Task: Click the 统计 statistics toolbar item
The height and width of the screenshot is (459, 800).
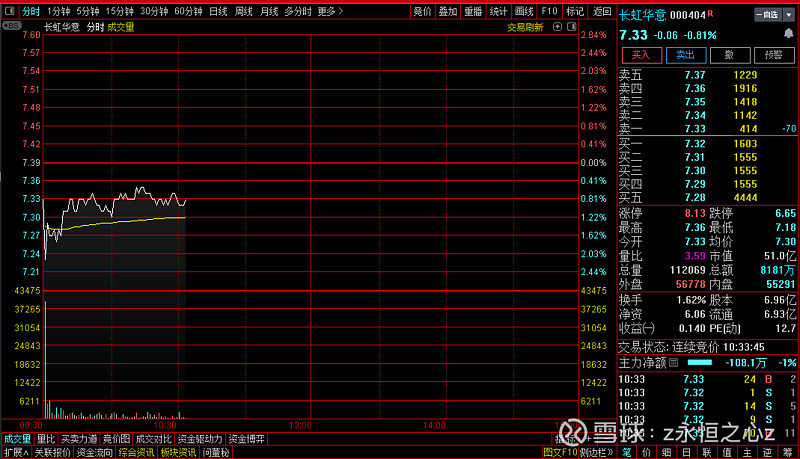Action: tap(498, 11)
